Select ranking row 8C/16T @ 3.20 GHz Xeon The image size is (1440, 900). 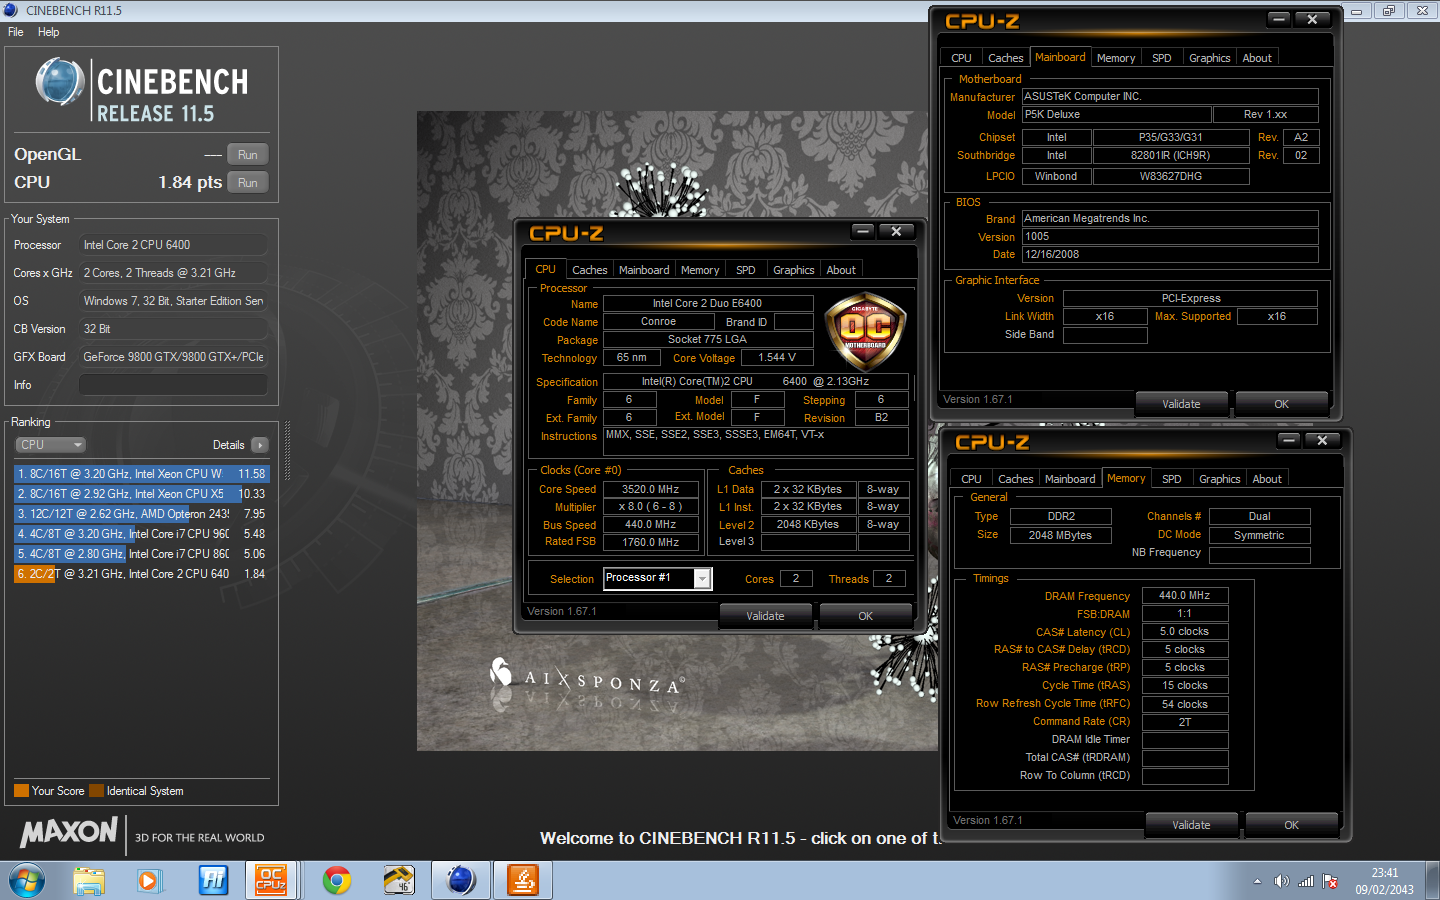click(x=141, y=474)
